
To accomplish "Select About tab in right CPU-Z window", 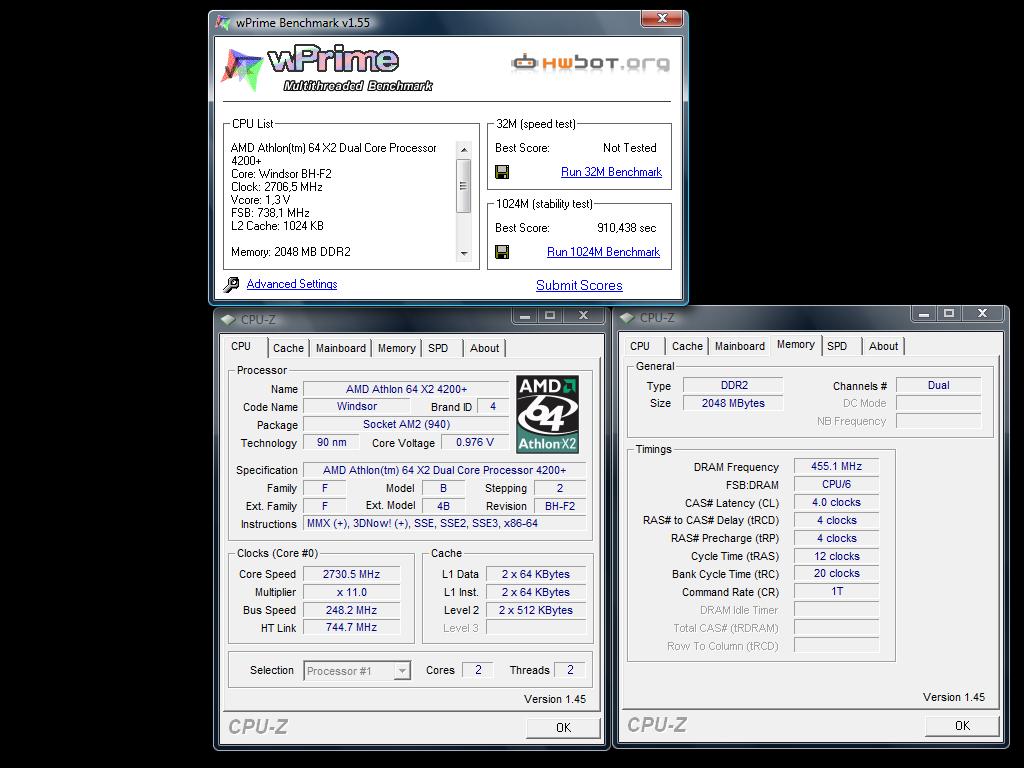I will (883, 346).
